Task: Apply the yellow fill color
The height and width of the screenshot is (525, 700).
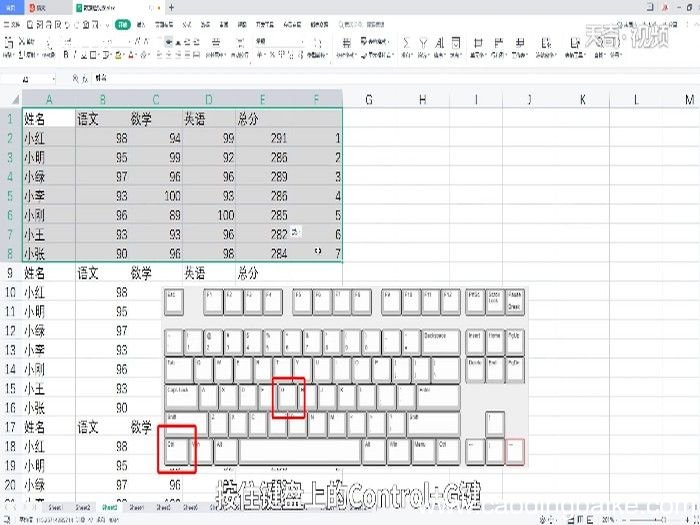Action: (118, 55)
